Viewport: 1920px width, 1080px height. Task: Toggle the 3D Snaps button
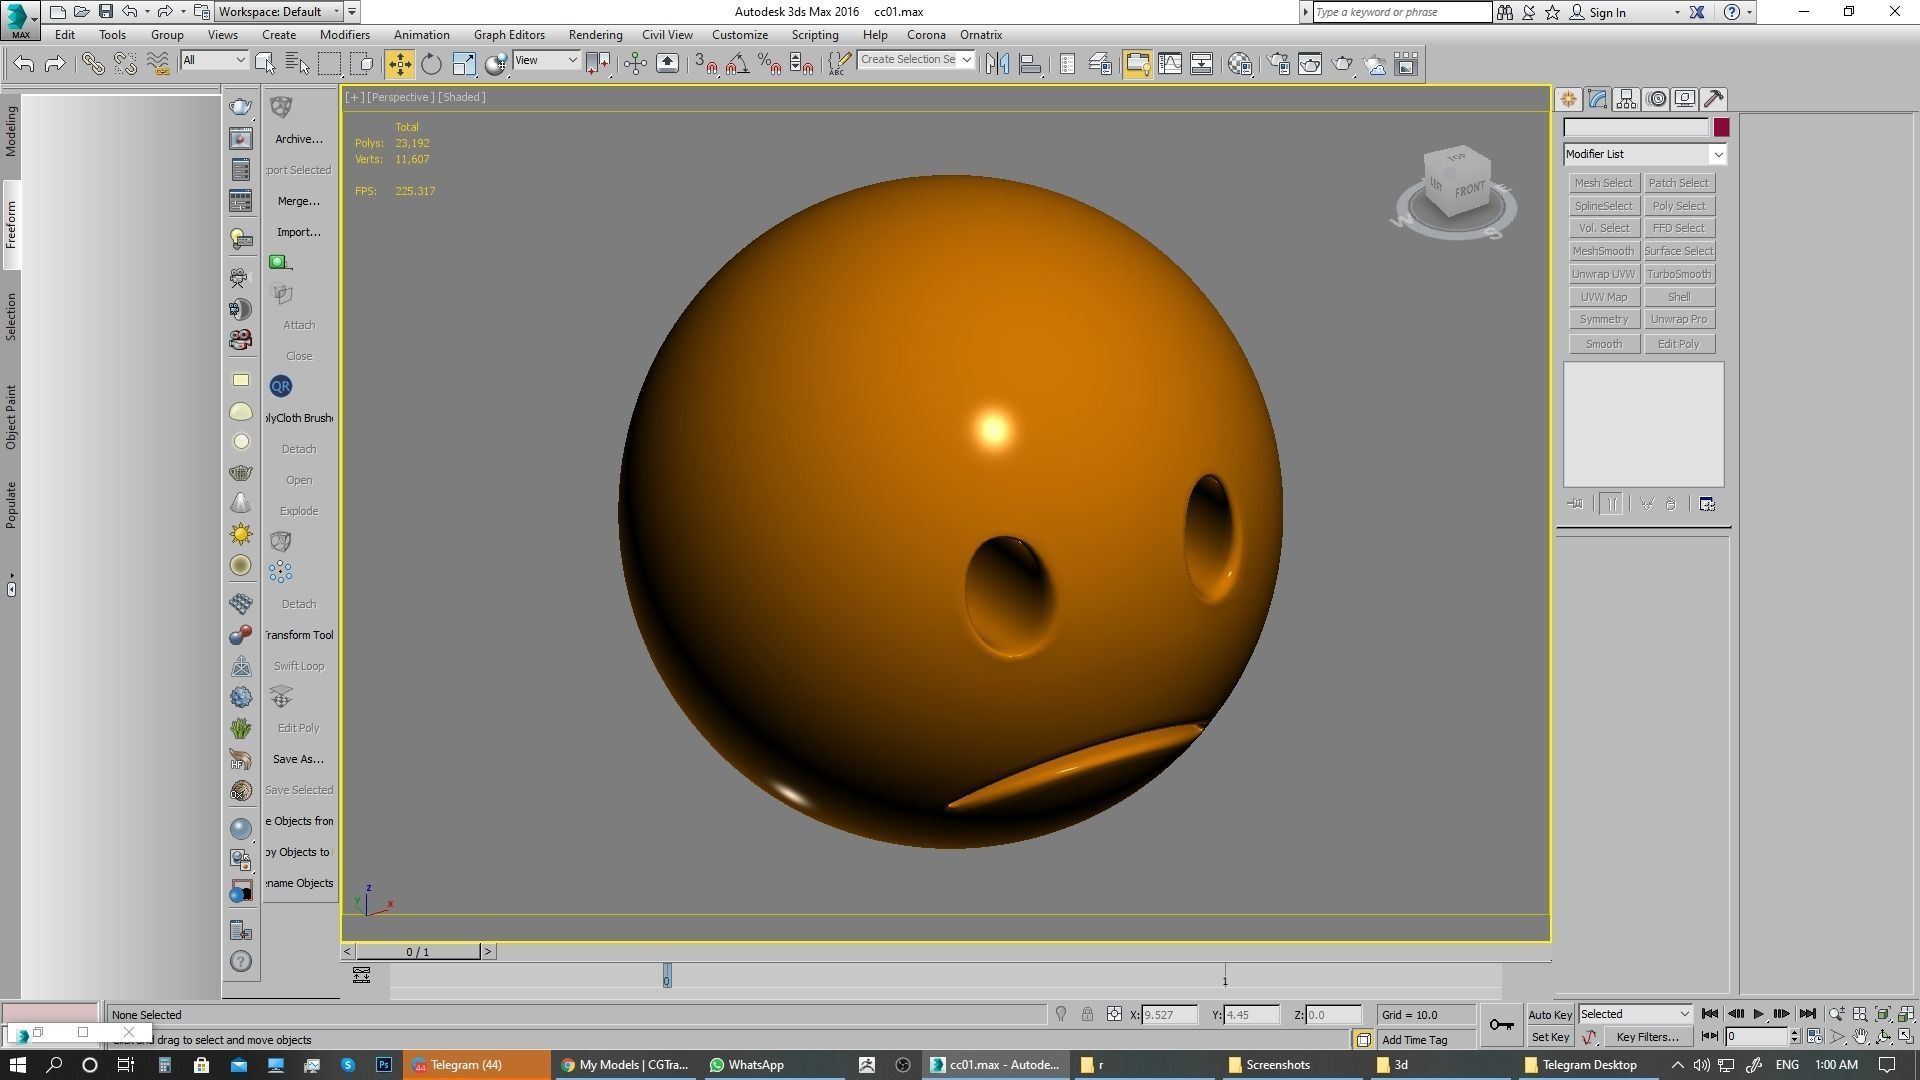pyautogui.click(x=706, y=64)
